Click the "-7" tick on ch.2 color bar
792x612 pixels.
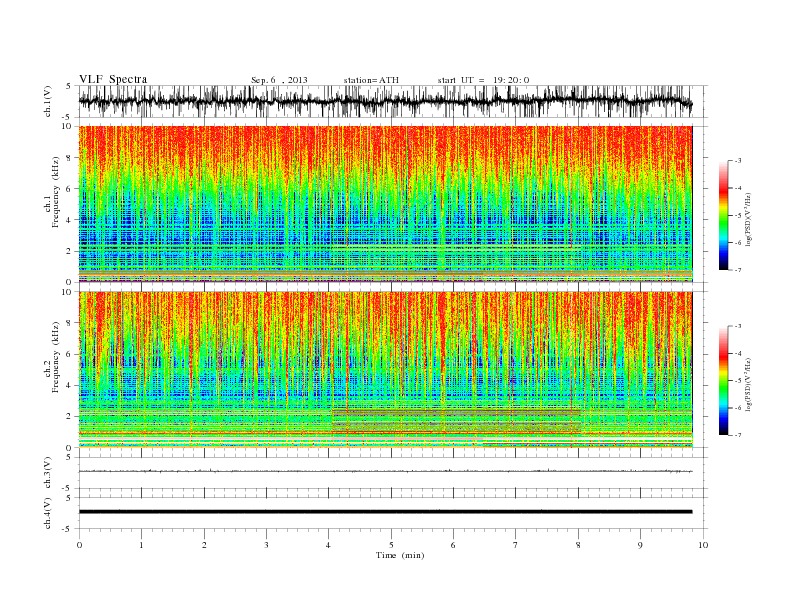click(737, 435)
